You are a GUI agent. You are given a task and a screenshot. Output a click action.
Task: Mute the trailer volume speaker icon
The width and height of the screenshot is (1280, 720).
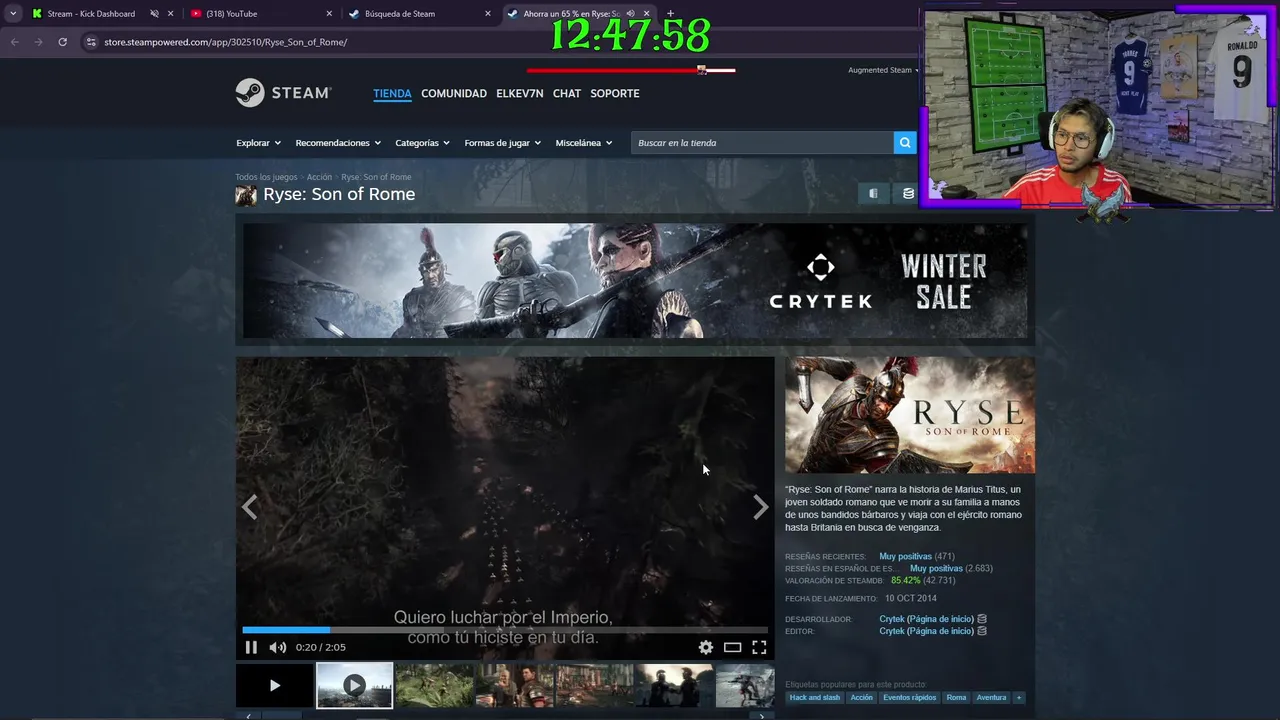pos(278,647)
